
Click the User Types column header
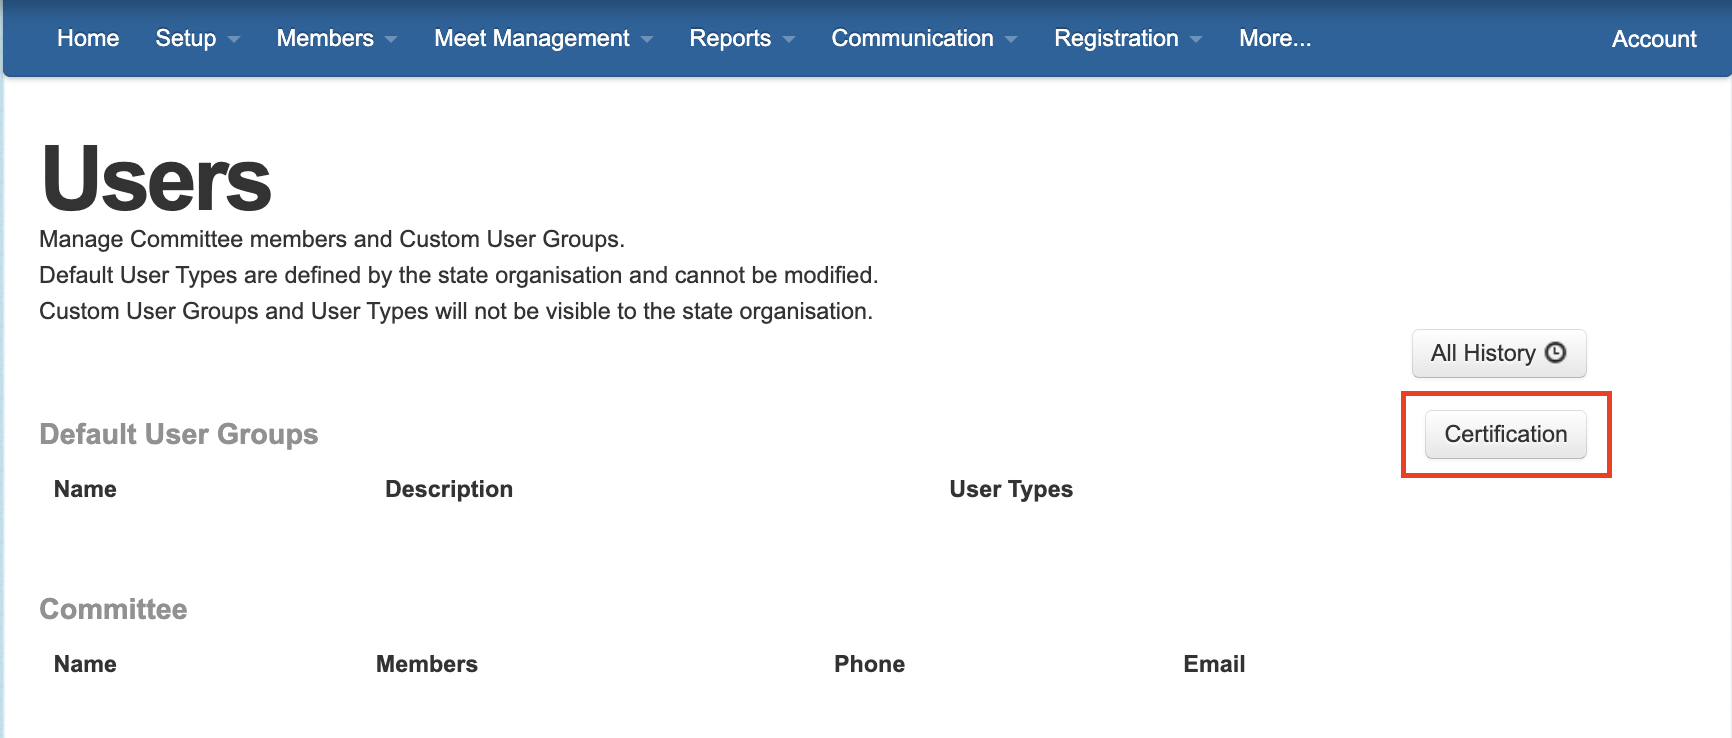pos(1011,489)
